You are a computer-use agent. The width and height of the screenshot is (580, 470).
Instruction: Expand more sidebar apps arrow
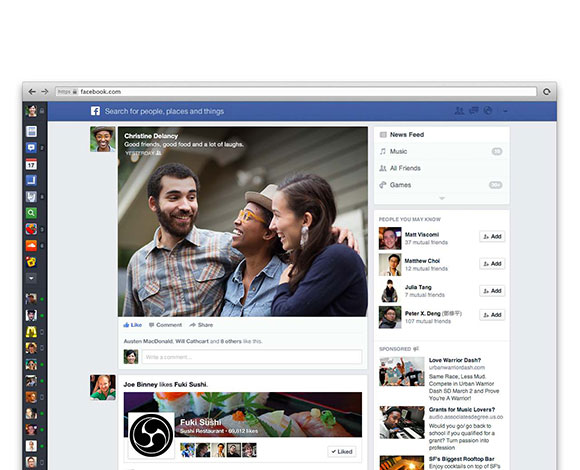point(31,278)
